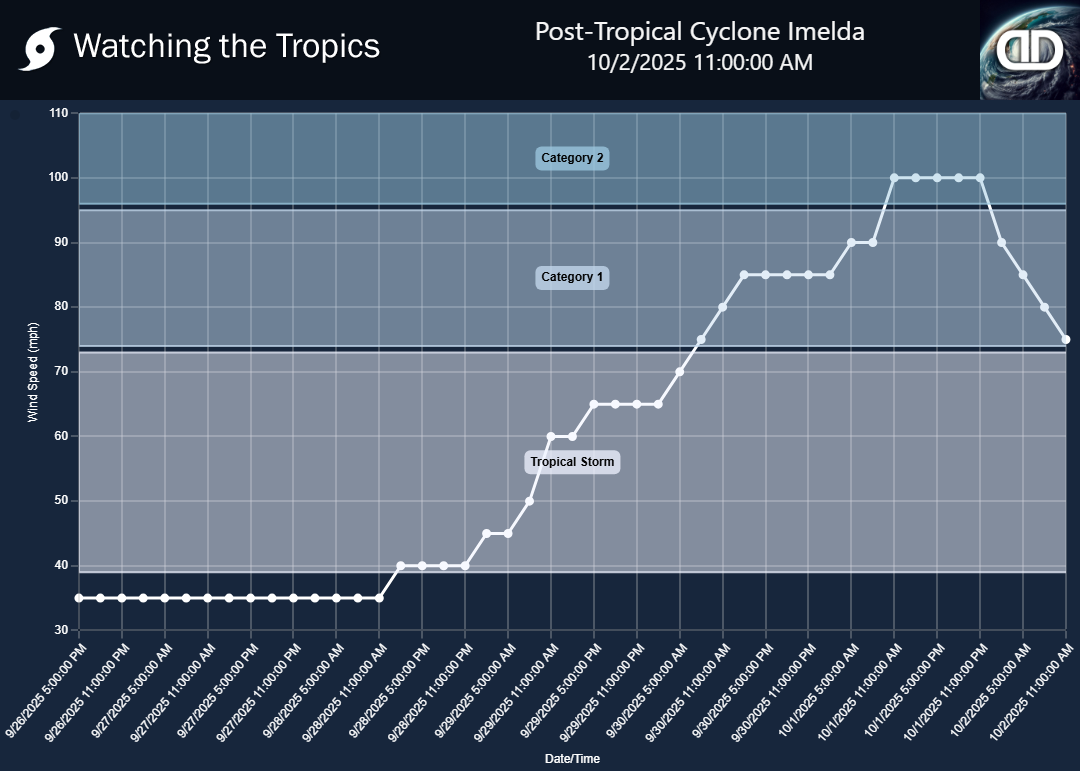Click the 70 mph data point
Viewport: 1080px width, 771px height.
[x=680, y=372]
